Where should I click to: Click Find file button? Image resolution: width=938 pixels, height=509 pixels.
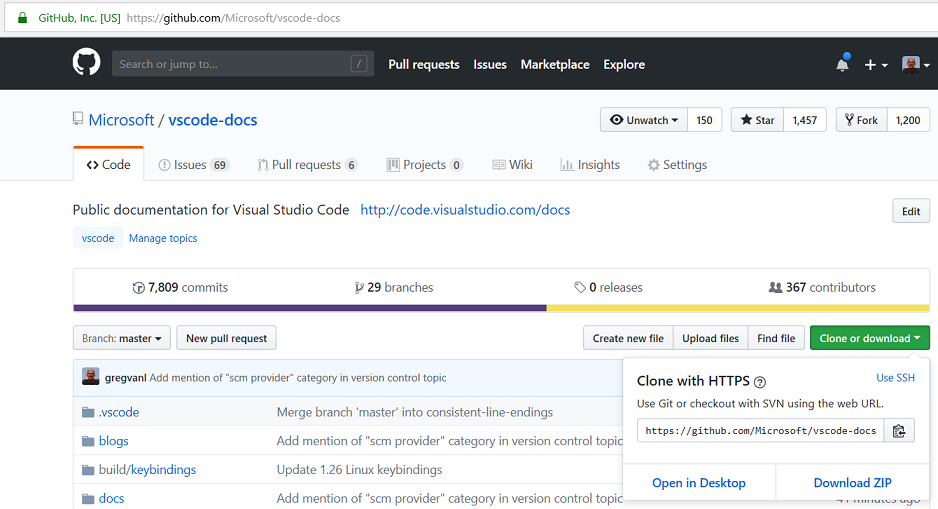tap(776, 338)
